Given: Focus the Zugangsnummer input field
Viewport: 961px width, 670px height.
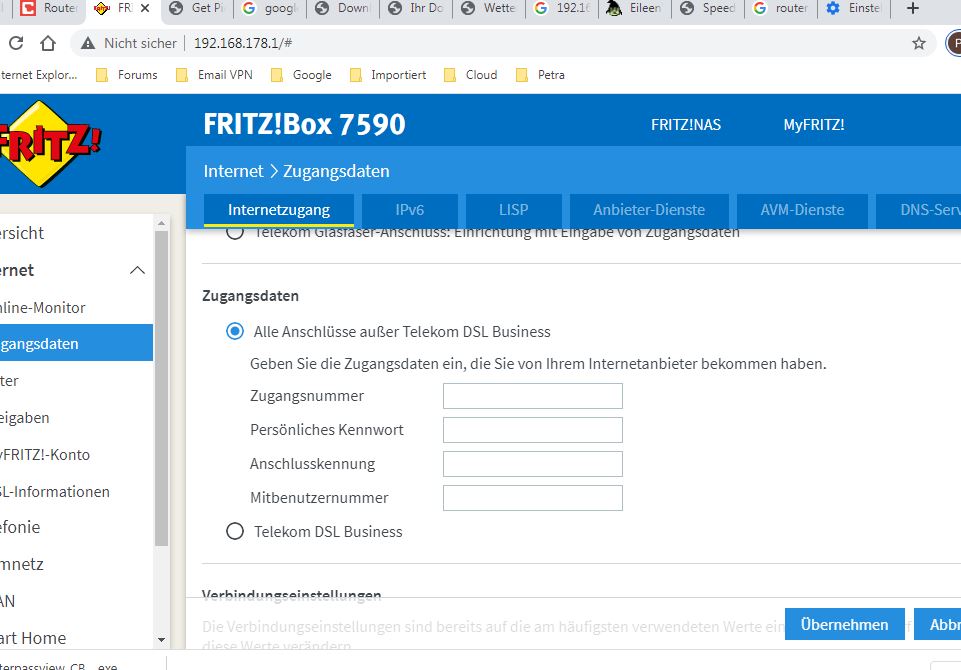Looking at the screenshot, I should [x=533, y=396].
